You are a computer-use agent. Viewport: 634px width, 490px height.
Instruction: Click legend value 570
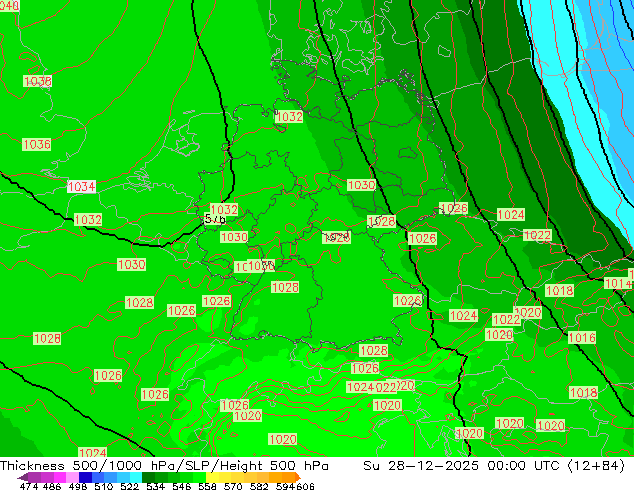(x=233, y=486)
